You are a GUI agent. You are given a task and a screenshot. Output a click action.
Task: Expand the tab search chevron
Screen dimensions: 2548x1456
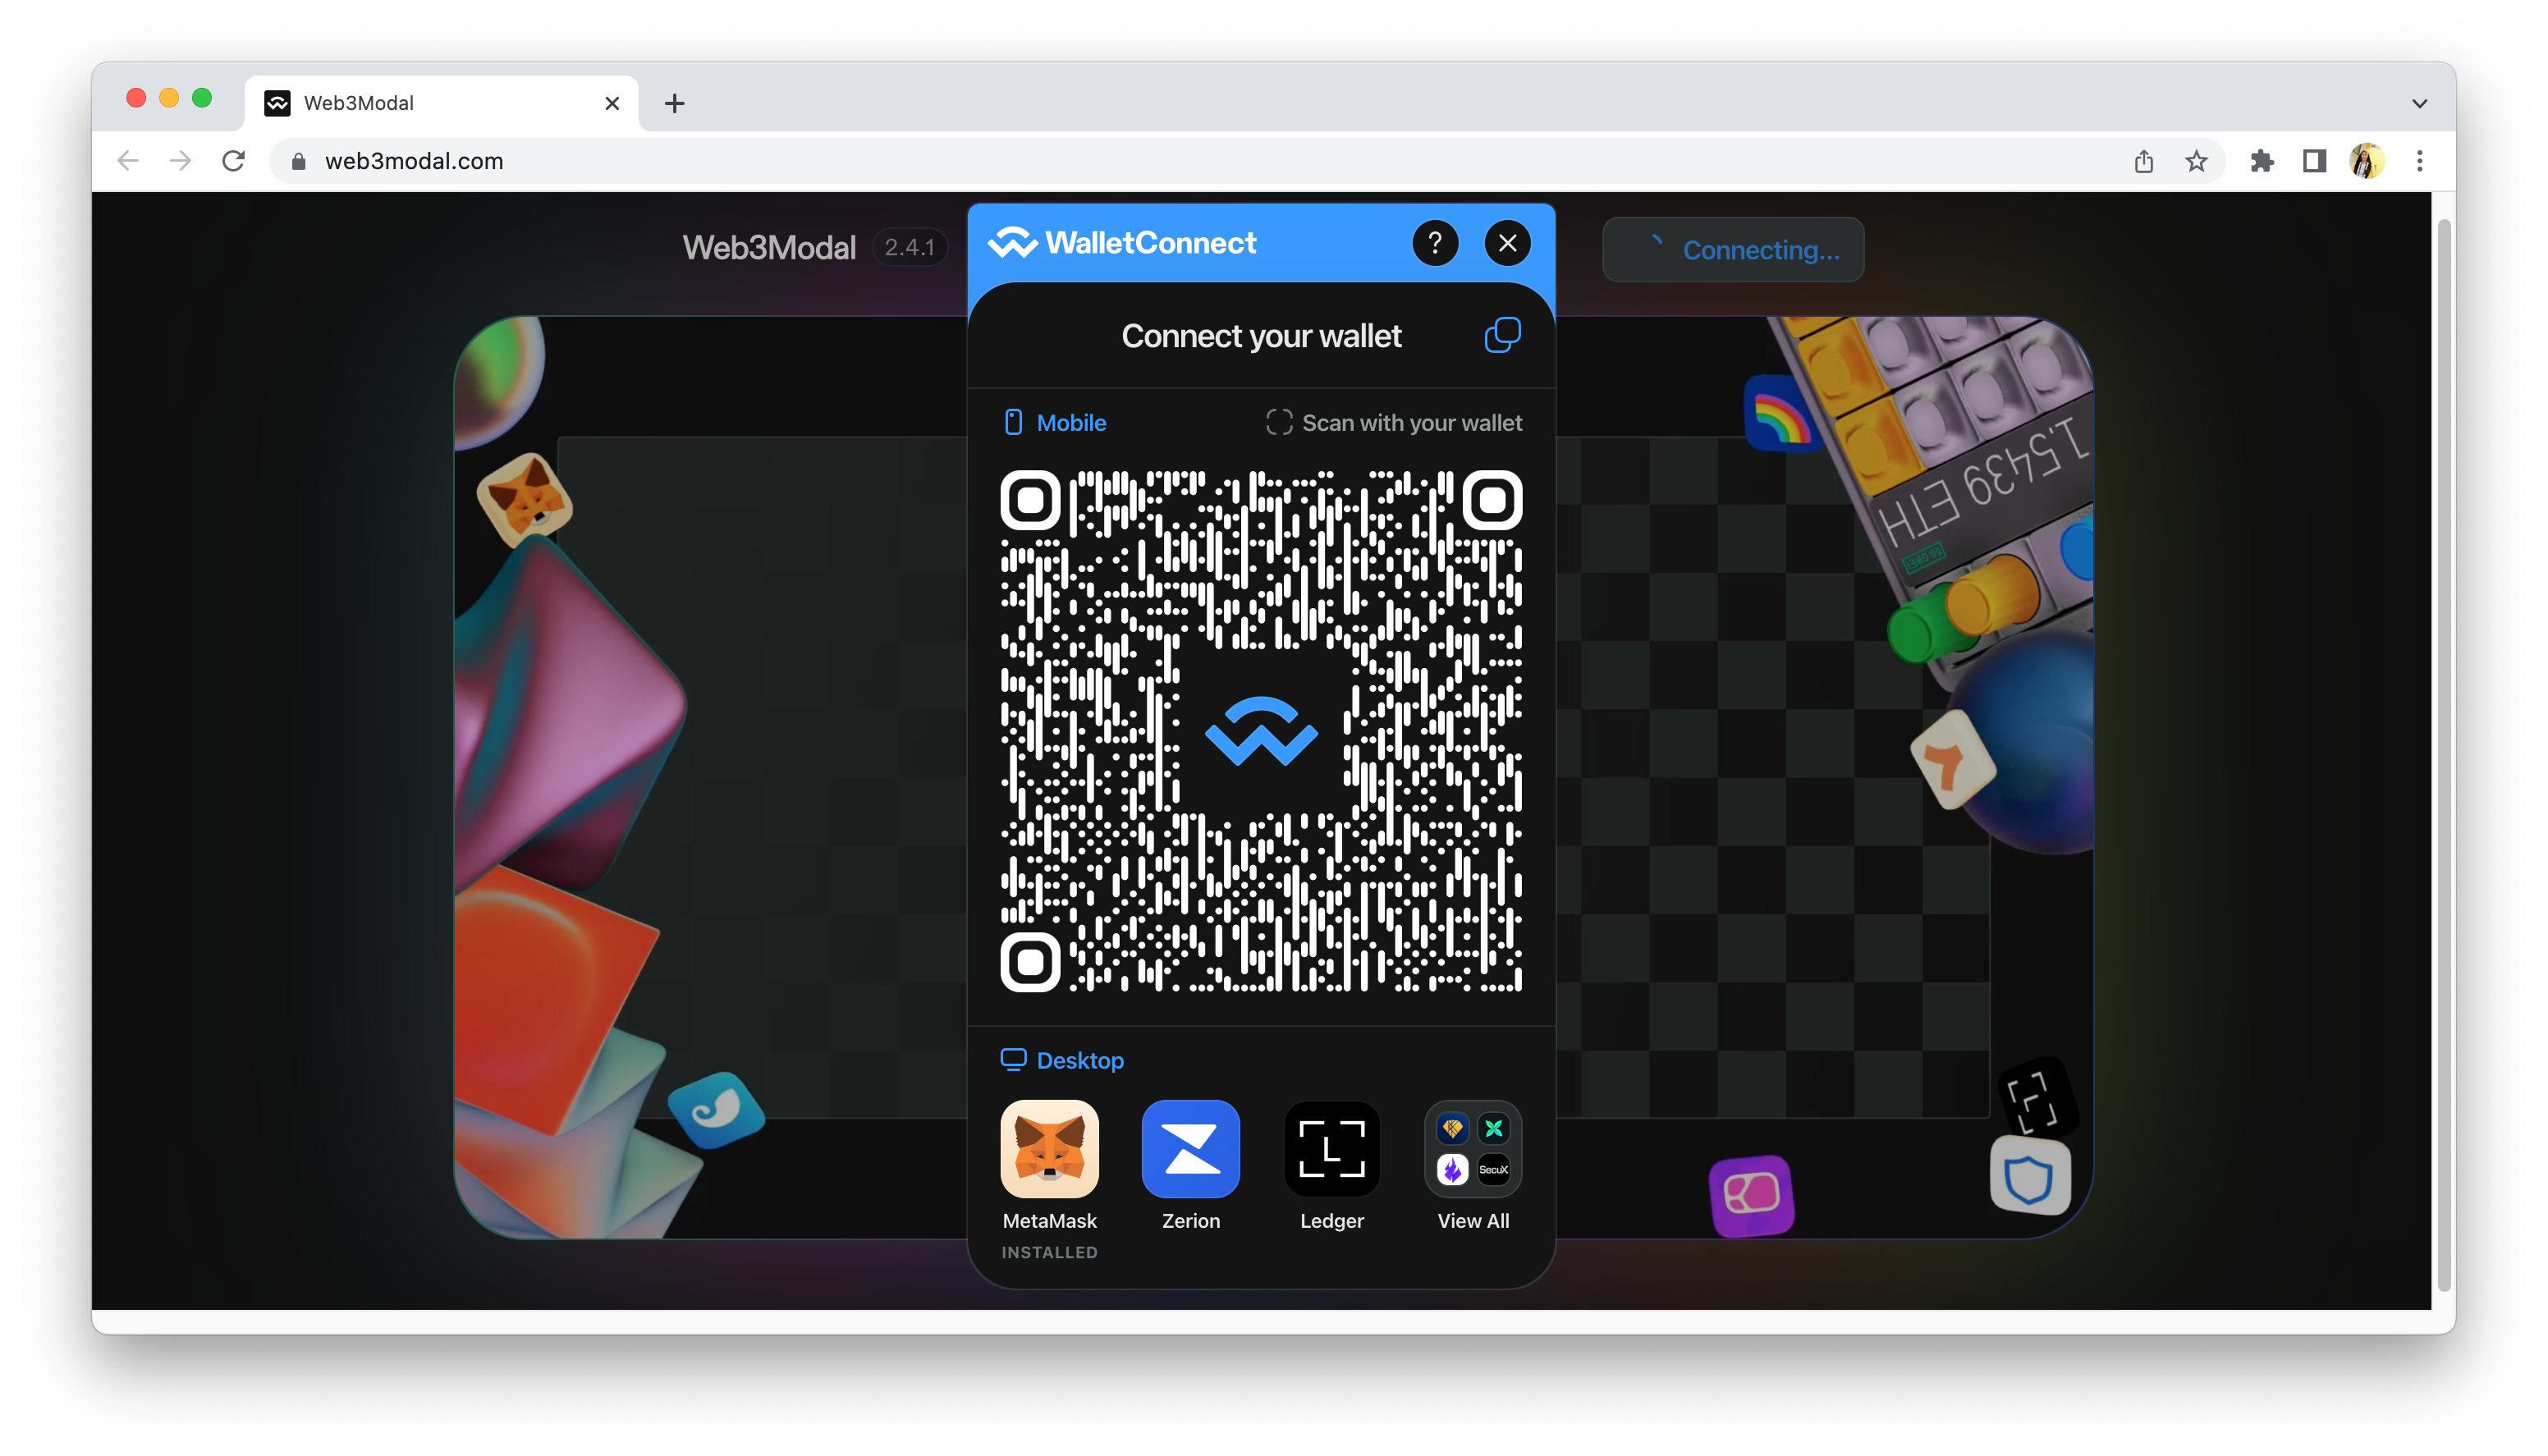point(2419,103)
